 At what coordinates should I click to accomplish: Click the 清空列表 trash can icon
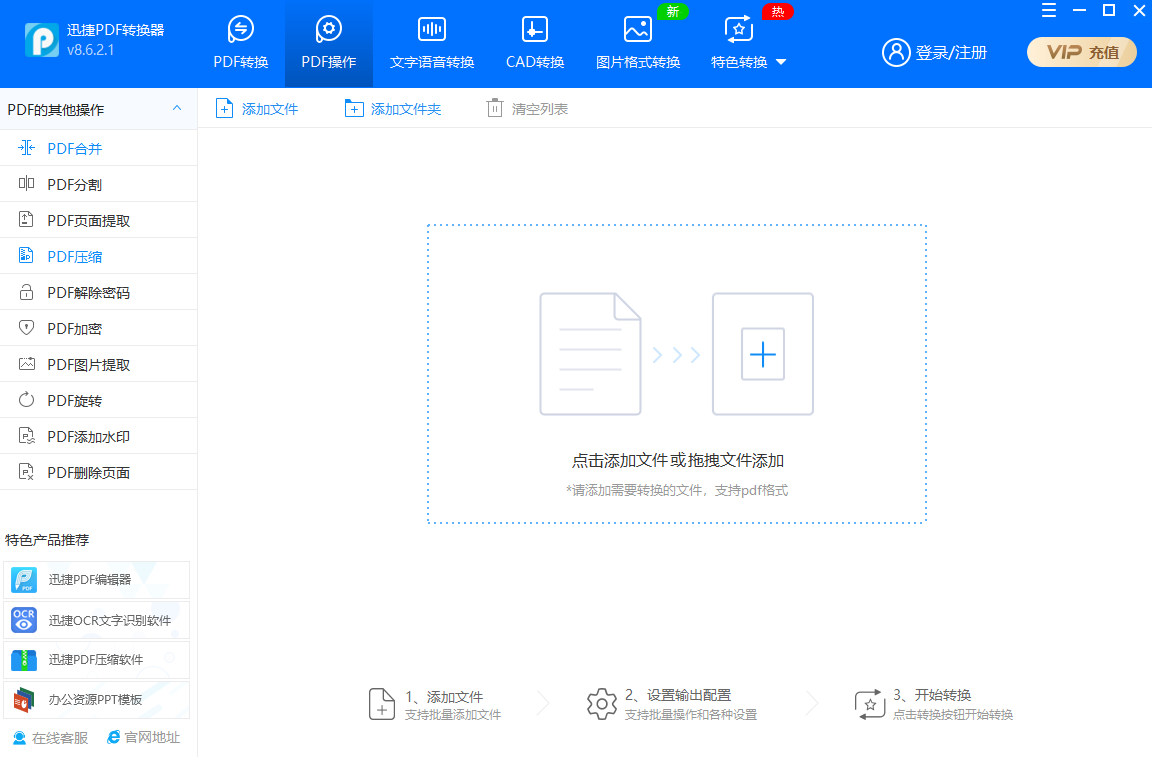point(495,109)
